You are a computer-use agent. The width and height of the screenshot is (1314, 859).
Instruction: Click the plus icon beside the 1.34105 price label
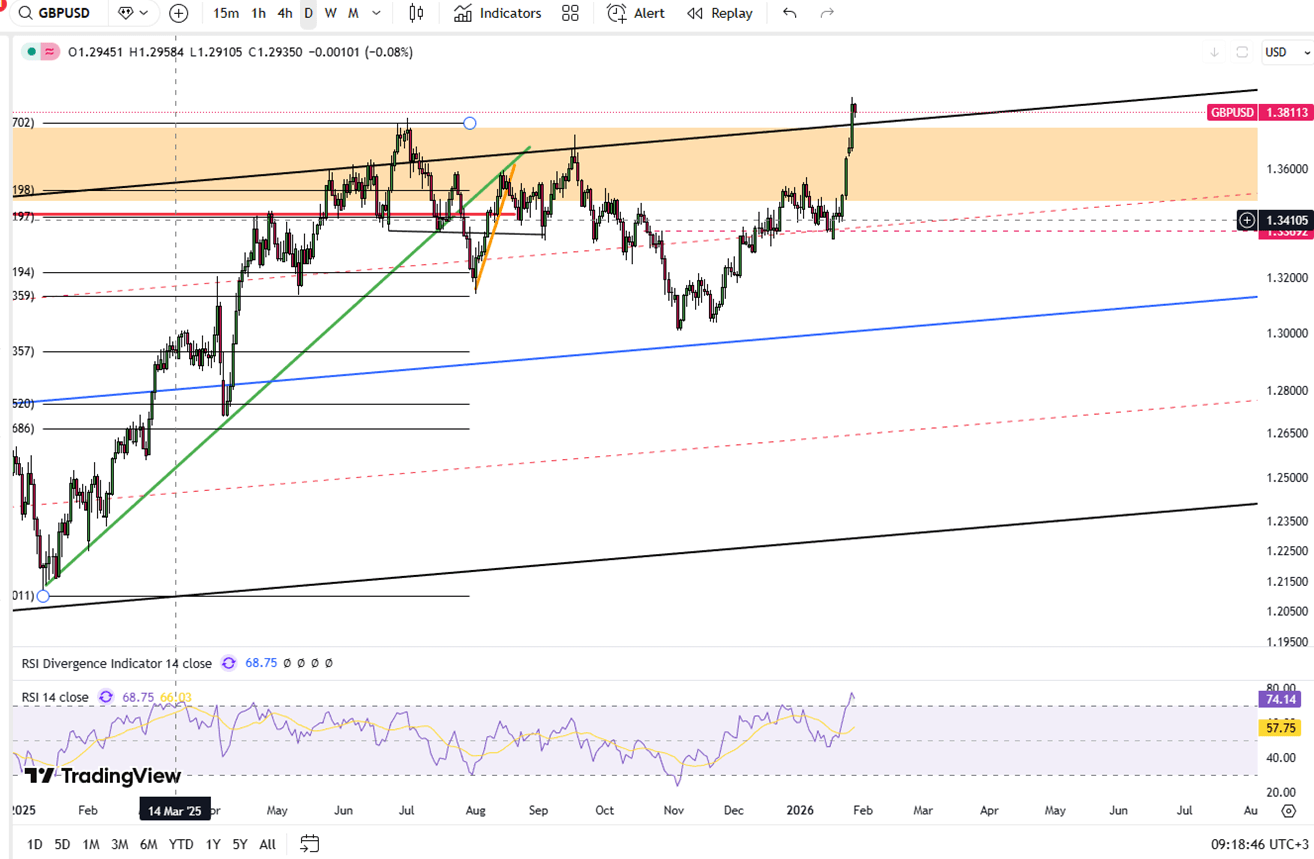click(1247, 220)
